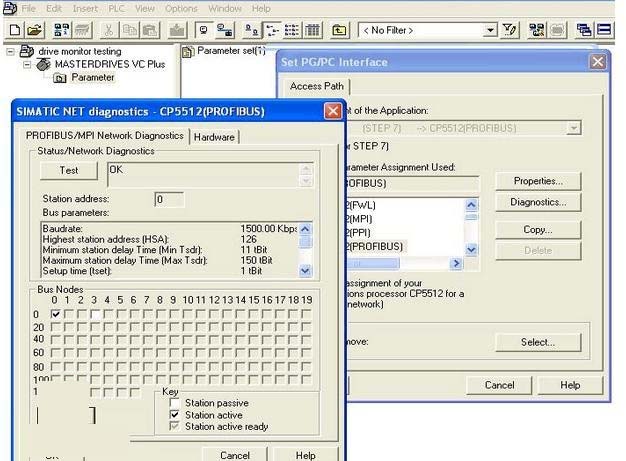Toggle bus node 1 checkbox in row 0

(x=69, y=314)
